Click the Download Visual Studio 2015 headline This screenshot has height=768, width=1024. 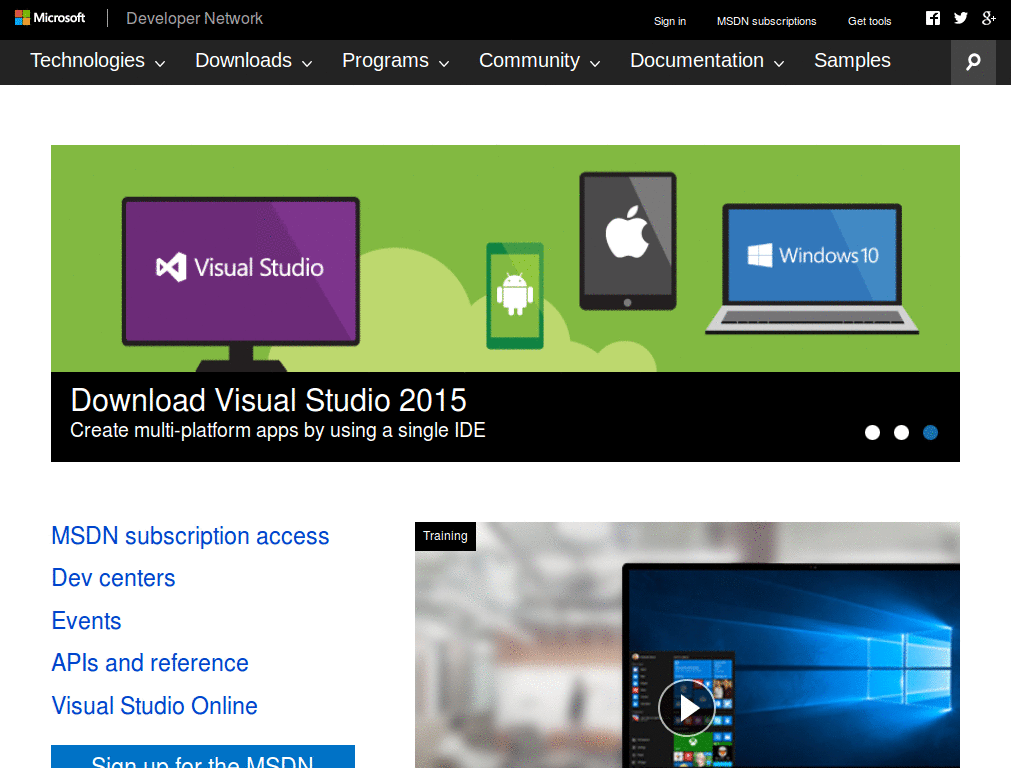tap(268, 400)
